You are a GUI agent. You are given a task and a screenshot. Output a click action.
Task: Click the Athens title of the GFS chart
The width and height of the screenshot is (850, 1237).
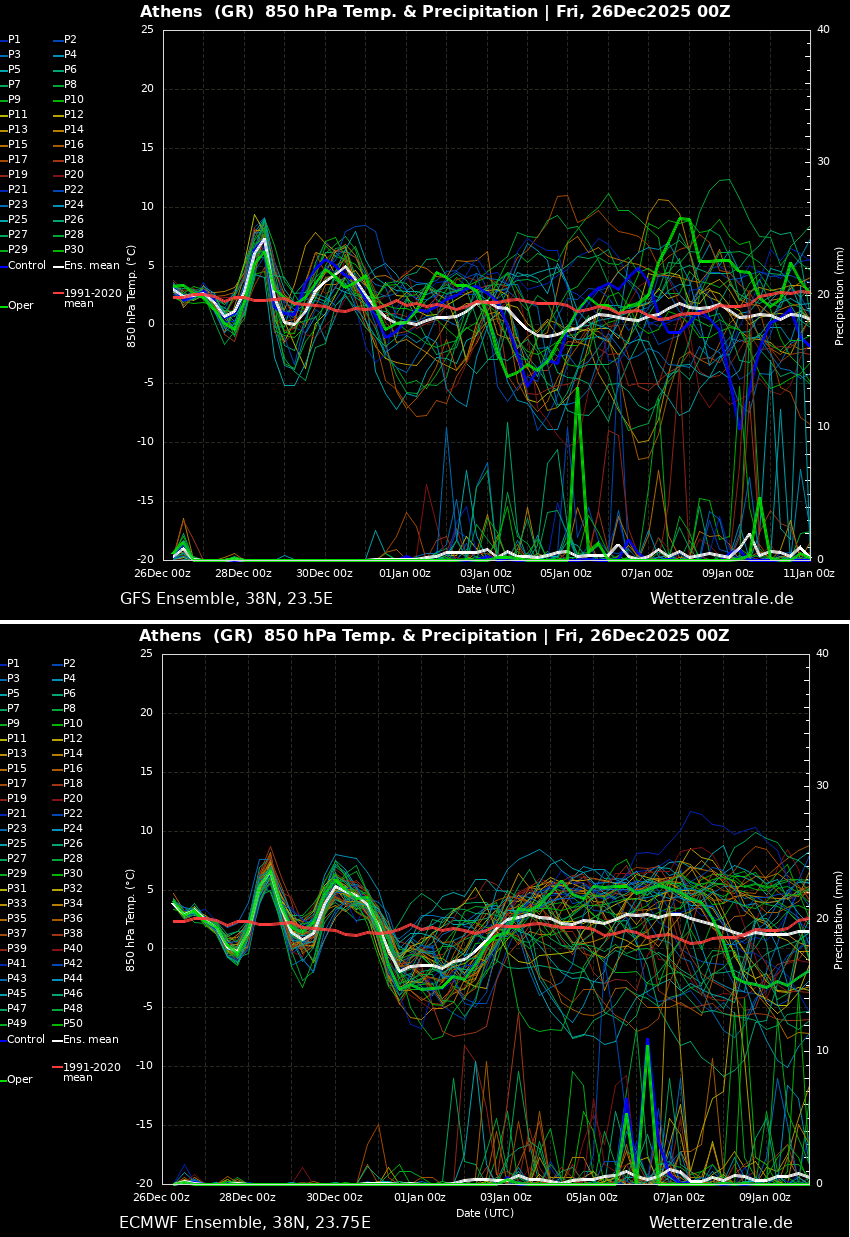(x=435, y=12)
